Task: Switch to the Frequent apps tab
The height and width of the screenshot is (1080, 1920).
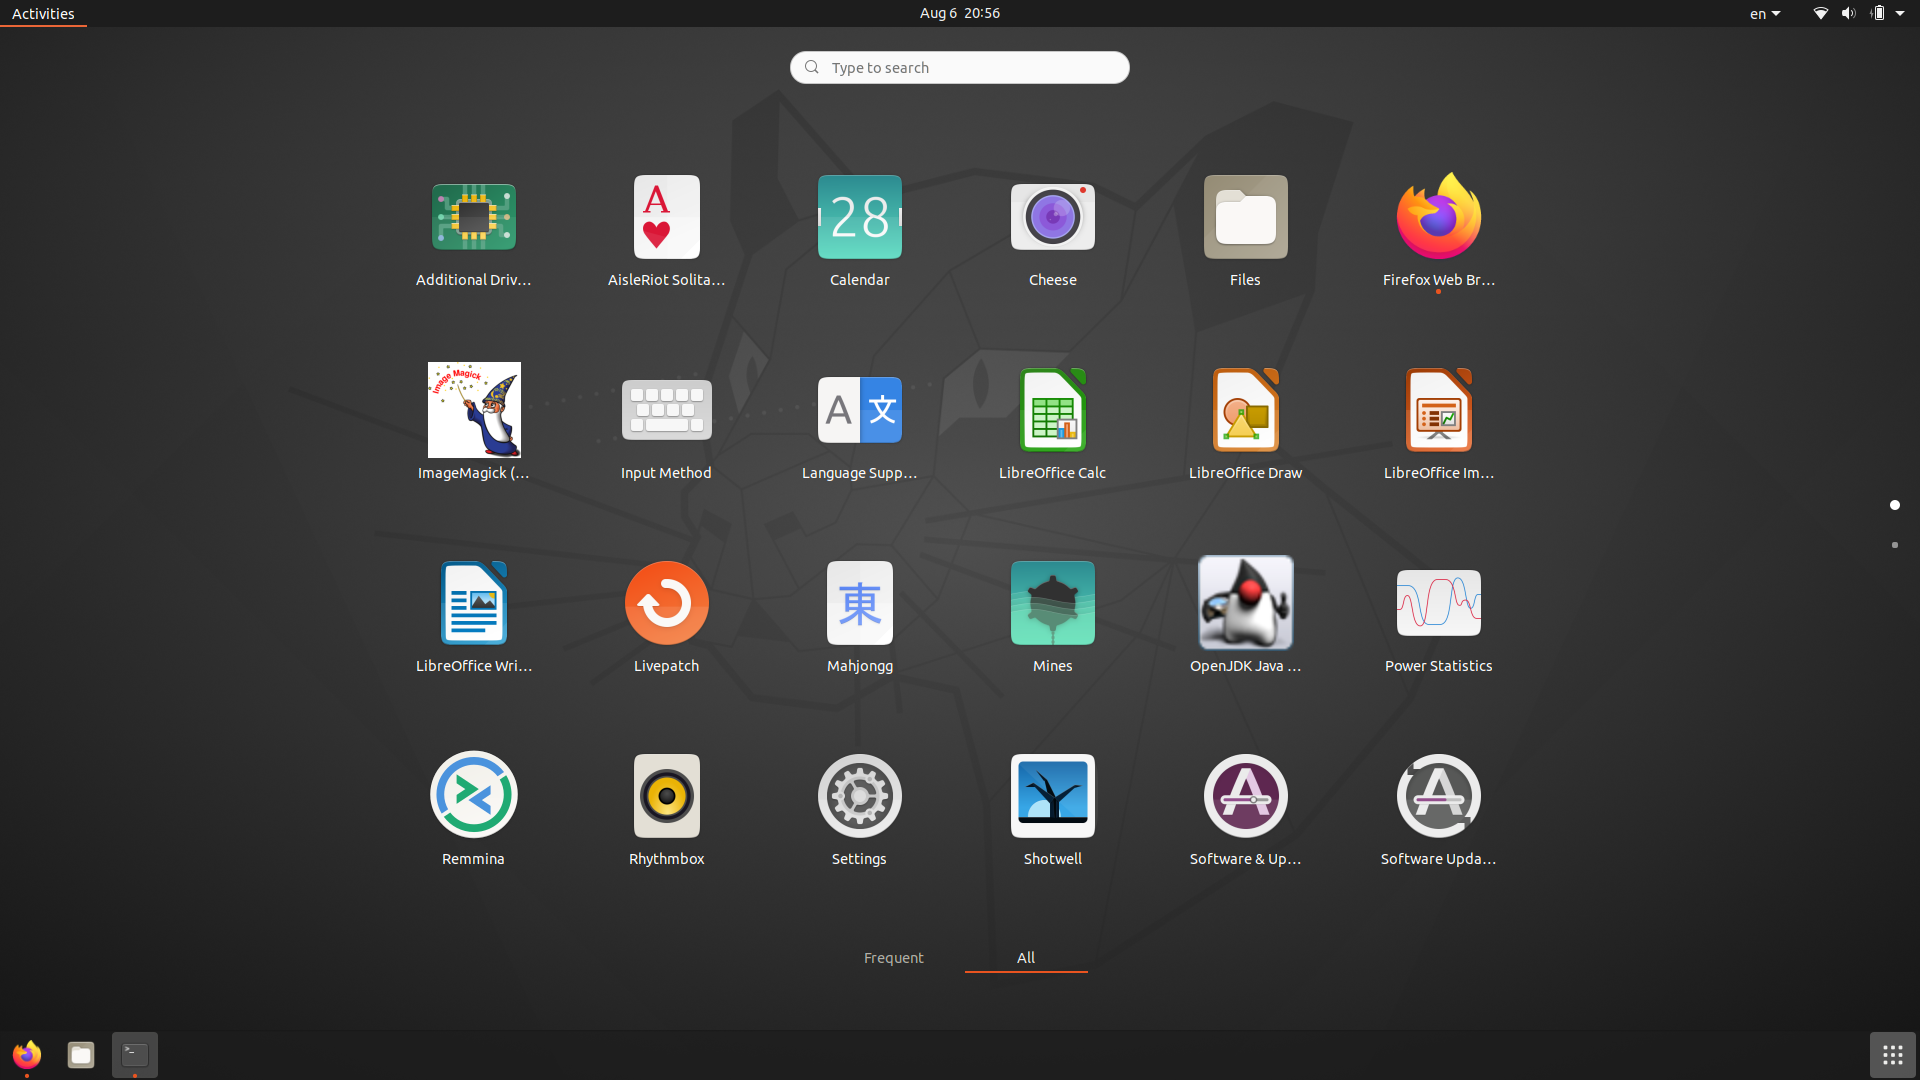Action: [x=893, y=958]
